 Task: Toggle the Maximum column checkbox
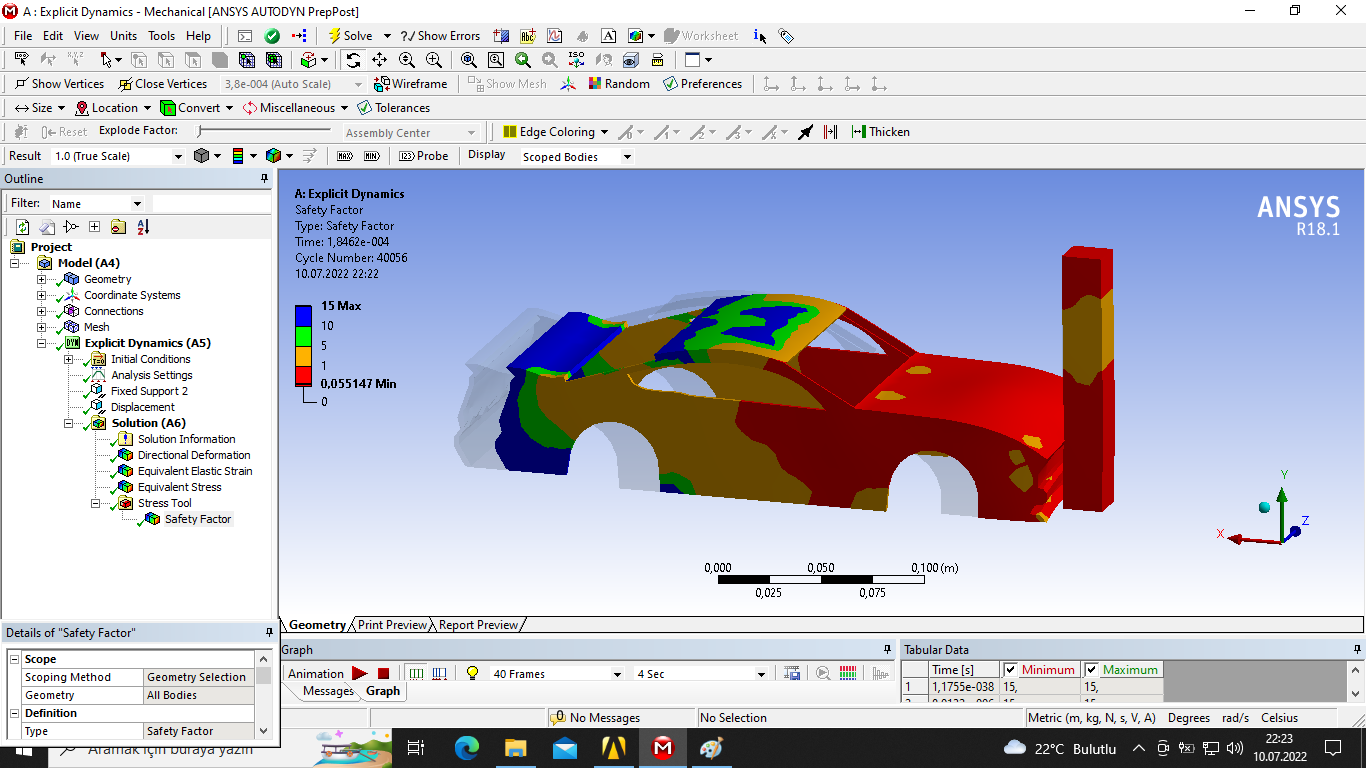click(1092, 670)
